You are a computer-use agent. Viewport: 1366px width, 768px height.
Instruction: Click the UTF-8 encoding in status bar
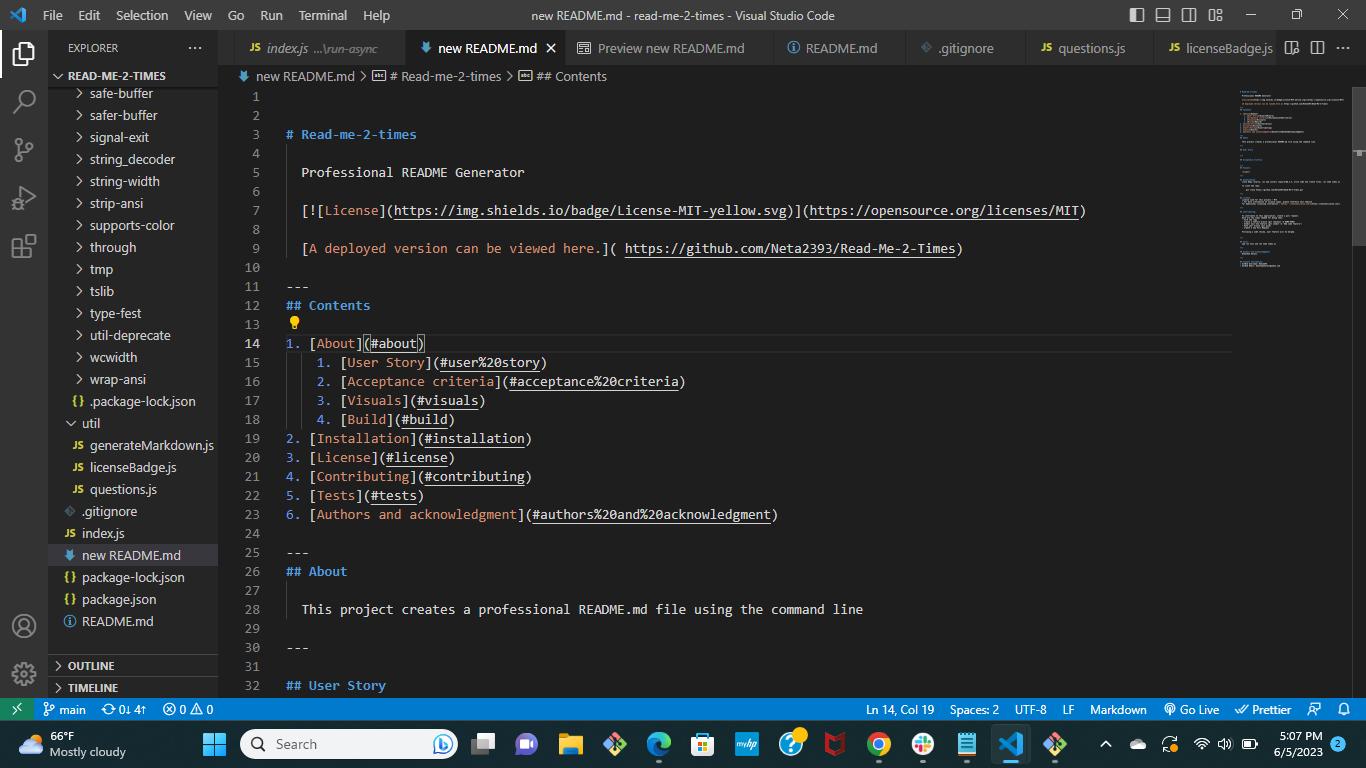point(1030,709)
